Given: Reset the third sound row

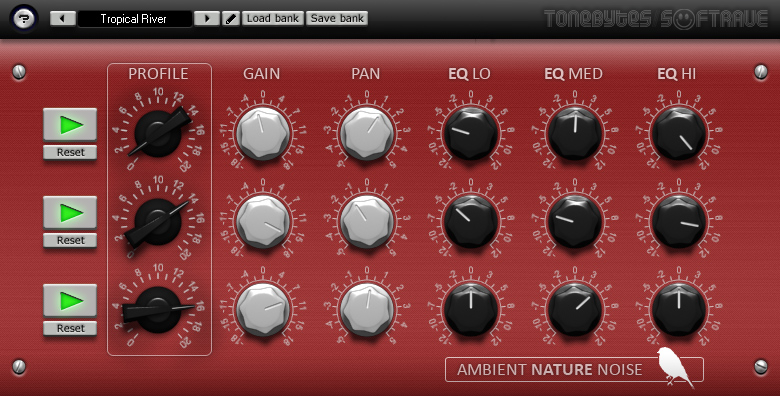Looking at the screenshot, I should 70,328.
